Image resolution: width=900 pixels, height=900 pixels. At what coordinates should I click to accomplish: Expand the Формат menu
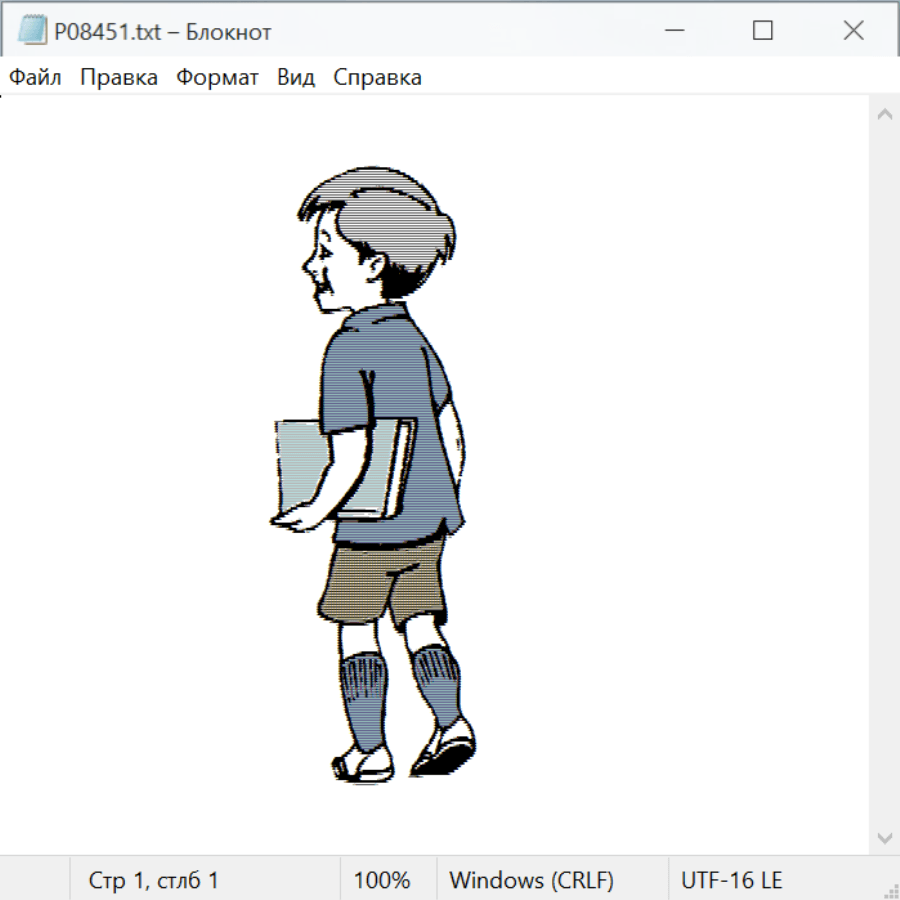[217, 78]
